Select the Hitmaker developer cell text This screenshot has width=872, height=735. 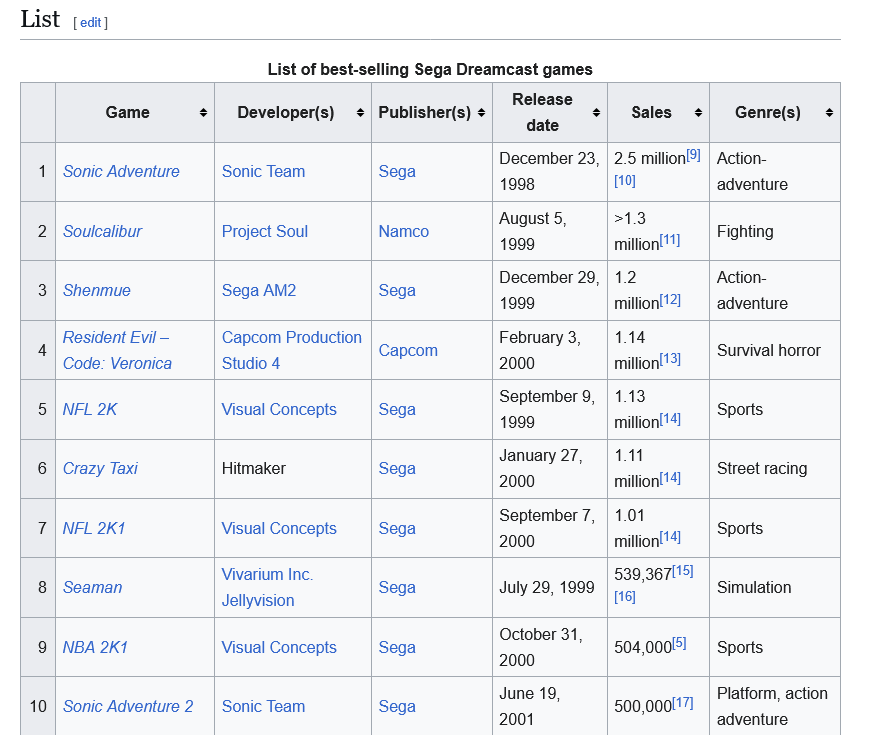[x=254, y=468]
